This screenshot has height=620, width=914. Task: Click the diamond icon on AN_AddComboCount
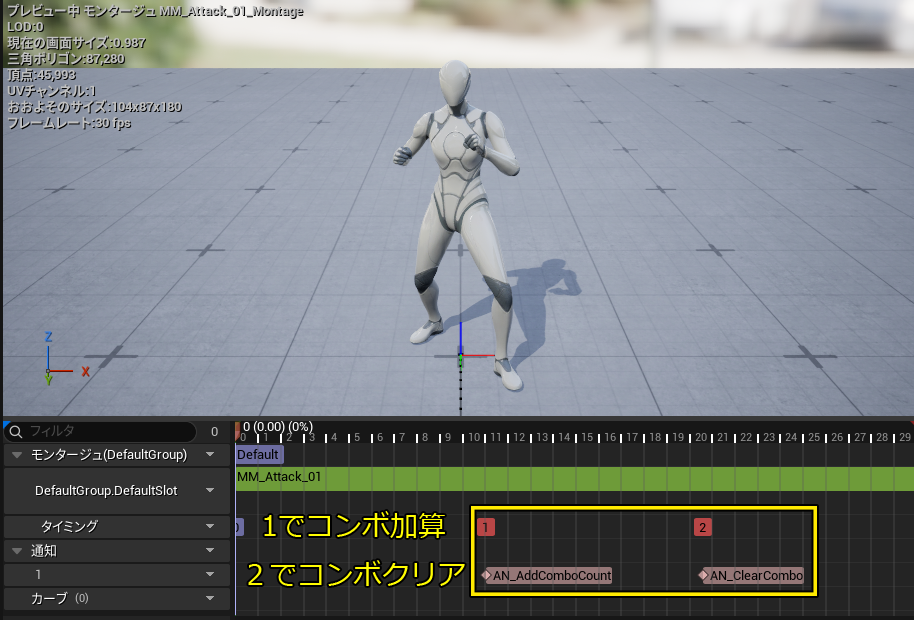point(486,576)
